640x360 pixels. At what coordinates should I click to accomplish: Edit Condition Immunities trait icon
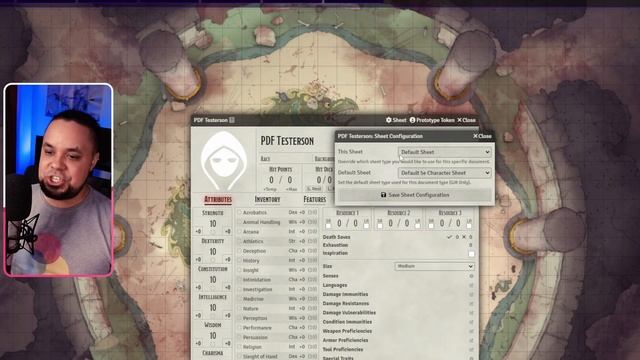(x=471, y=322)
